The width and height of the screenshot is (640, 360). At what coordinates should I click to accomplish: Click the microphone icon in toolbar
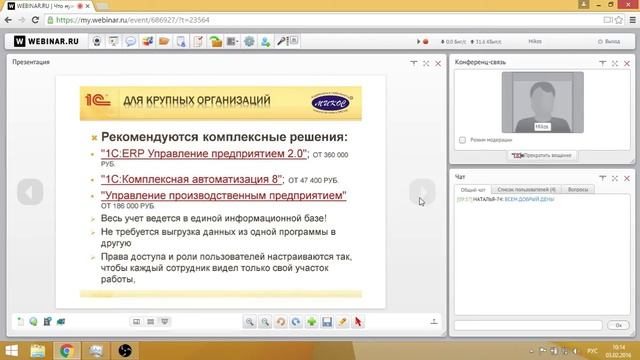[282, 41]
